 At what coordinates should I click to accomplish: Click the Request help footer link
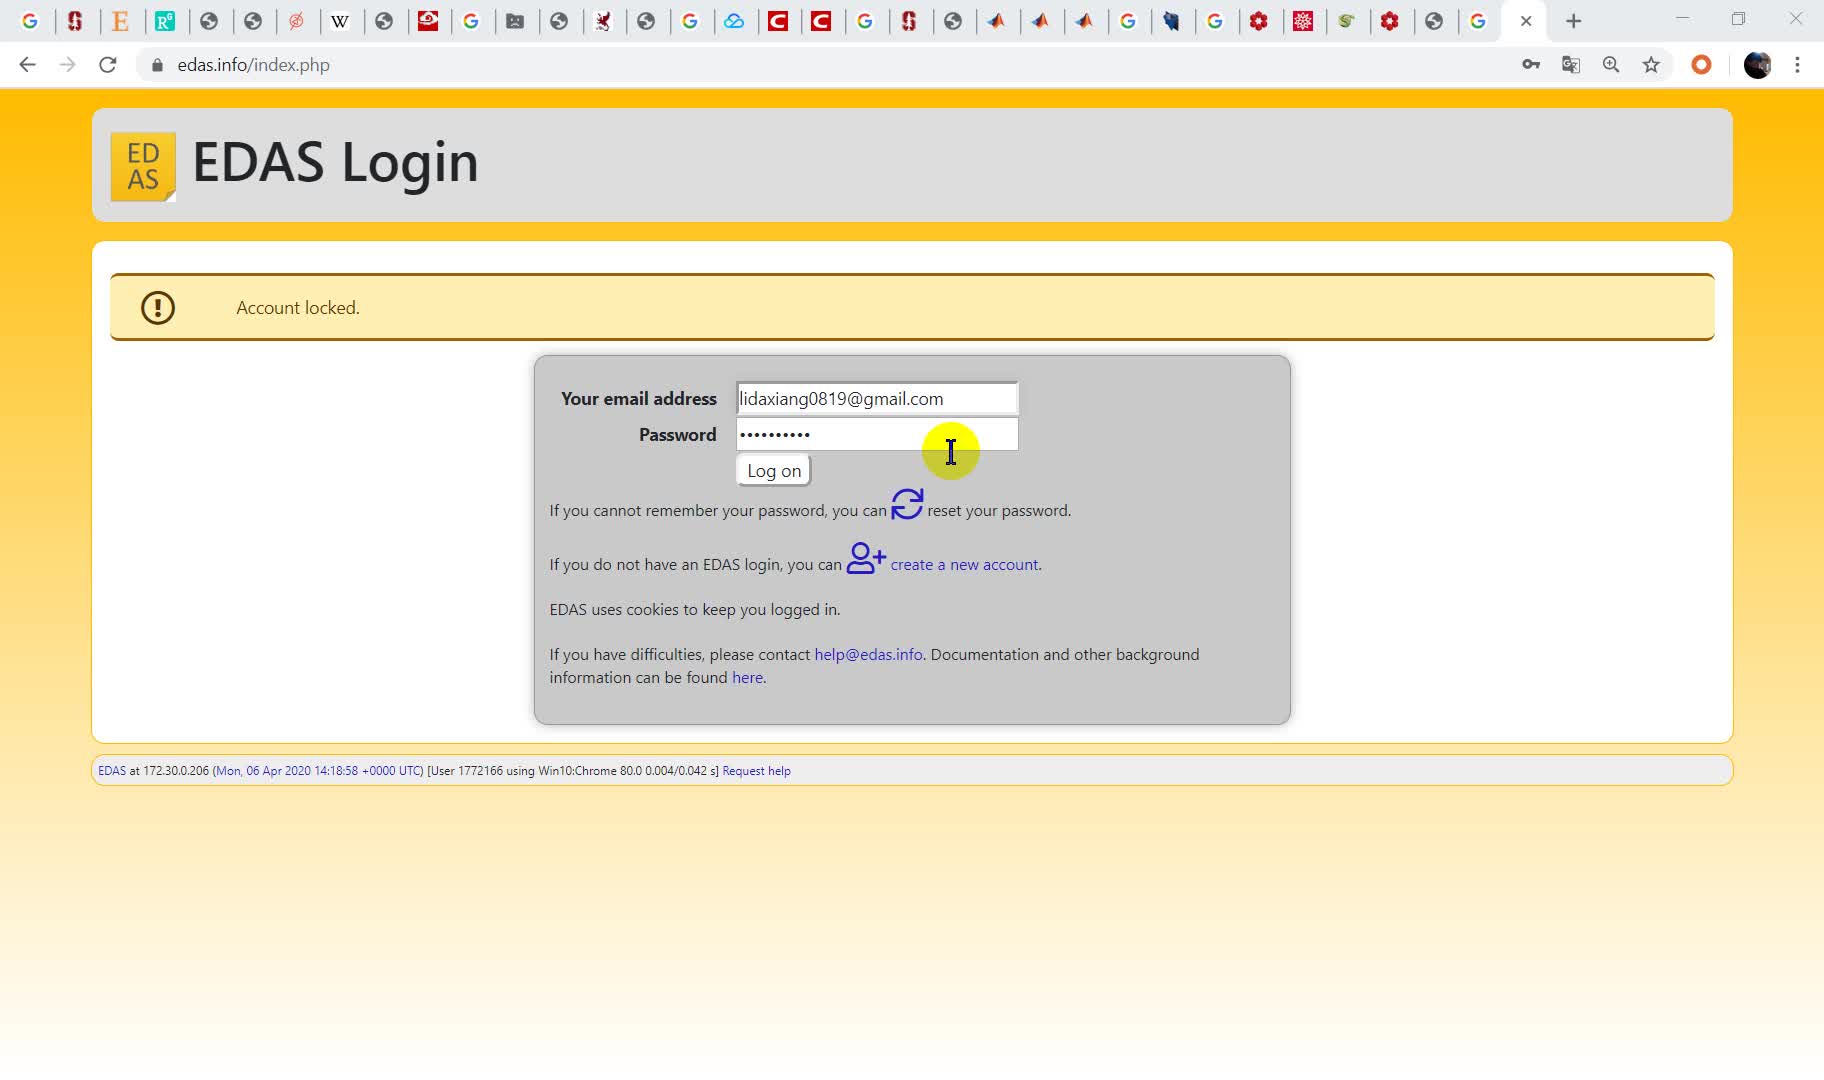click(756, 771)
